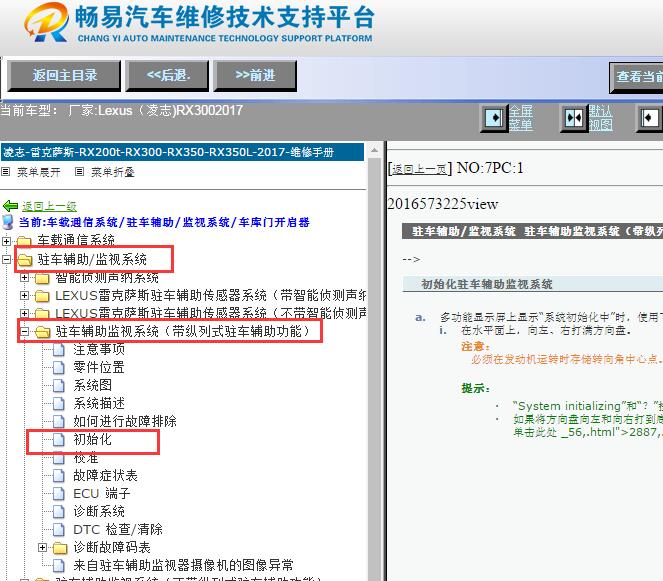The image size is (663, 581).
Task: Click the document icon beside 系统图
Action: 59,386
